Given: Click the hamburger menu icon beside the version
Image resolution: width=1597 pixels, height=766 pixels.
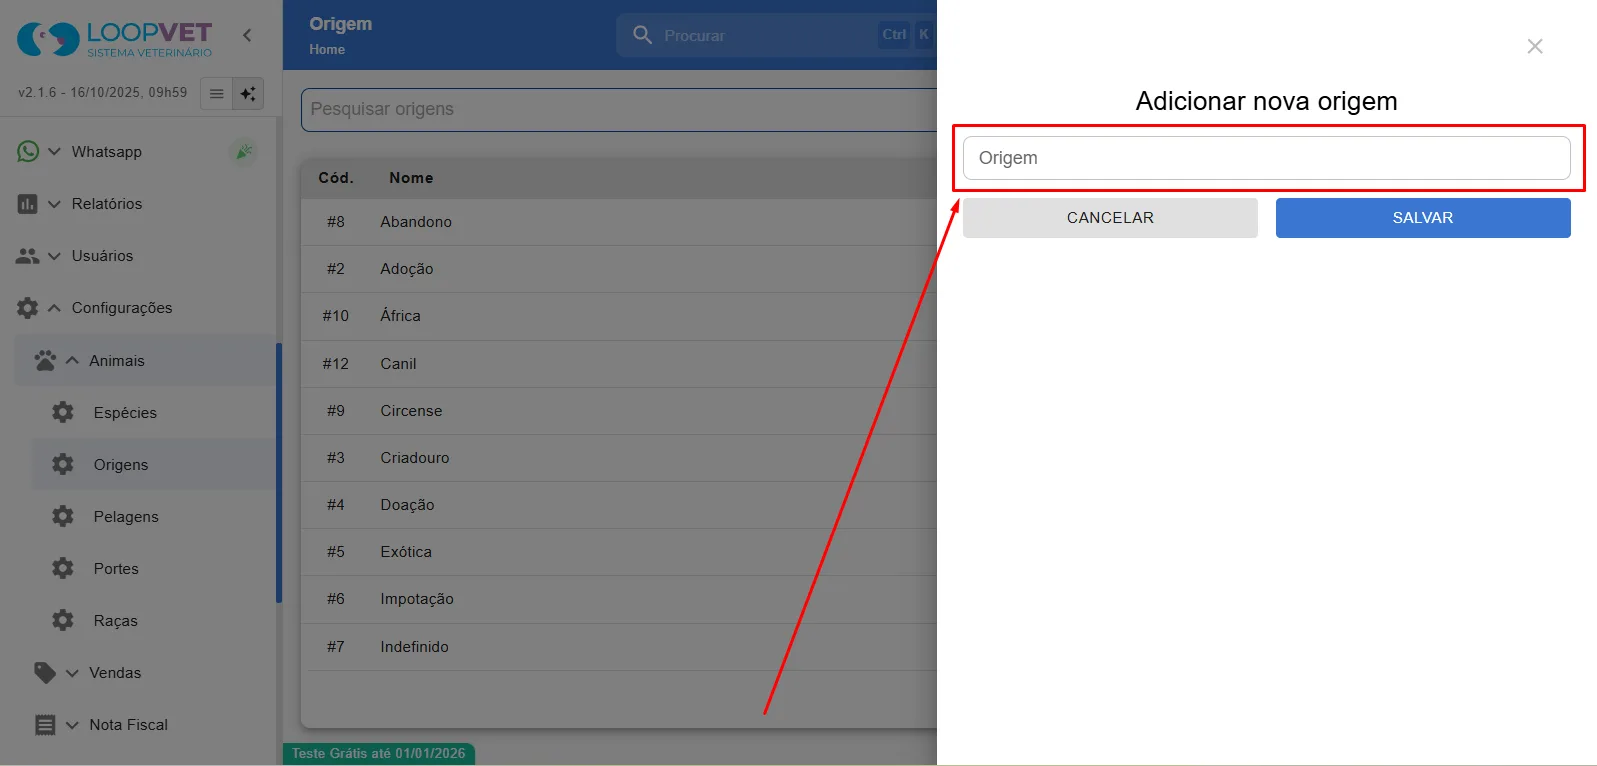Looking at the screenshot, I should 216,93.
